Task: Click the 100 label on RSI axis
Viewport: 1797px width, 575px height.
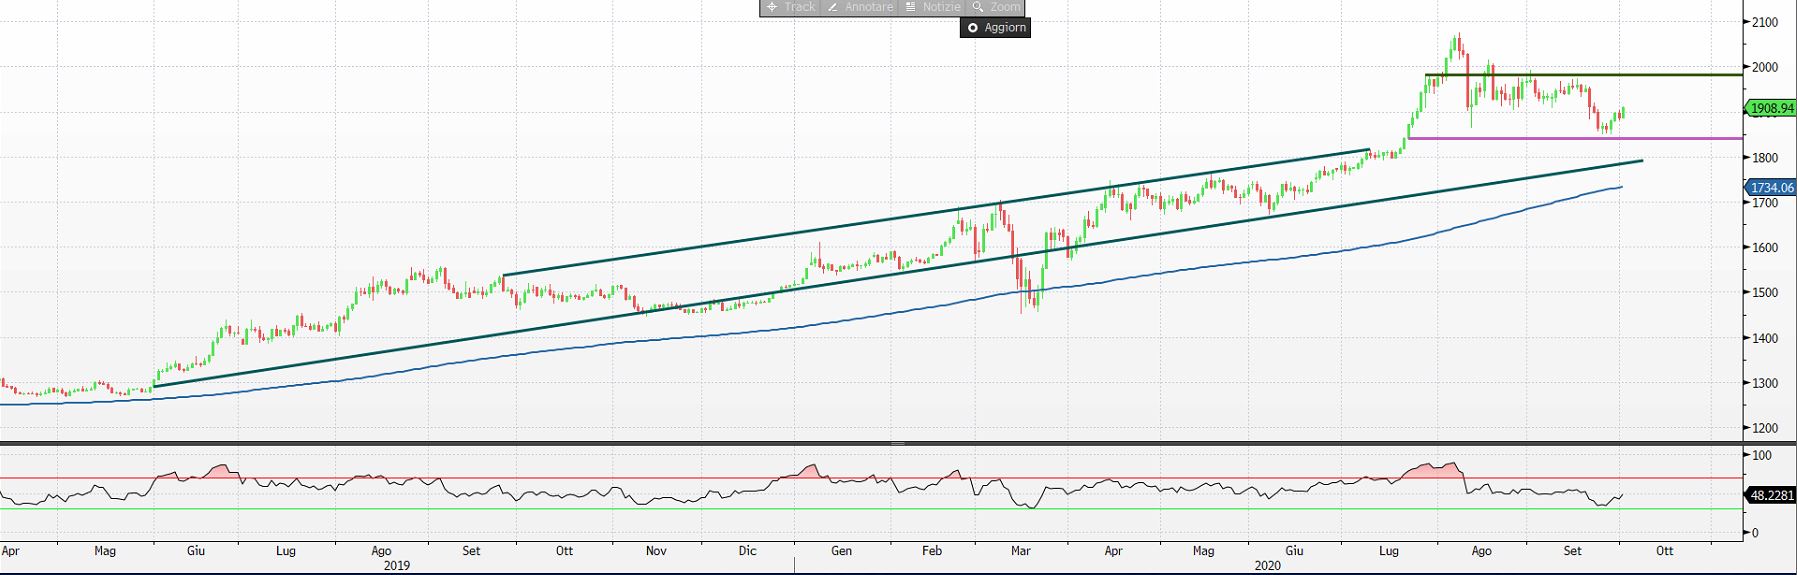Action: point(1762,455)
